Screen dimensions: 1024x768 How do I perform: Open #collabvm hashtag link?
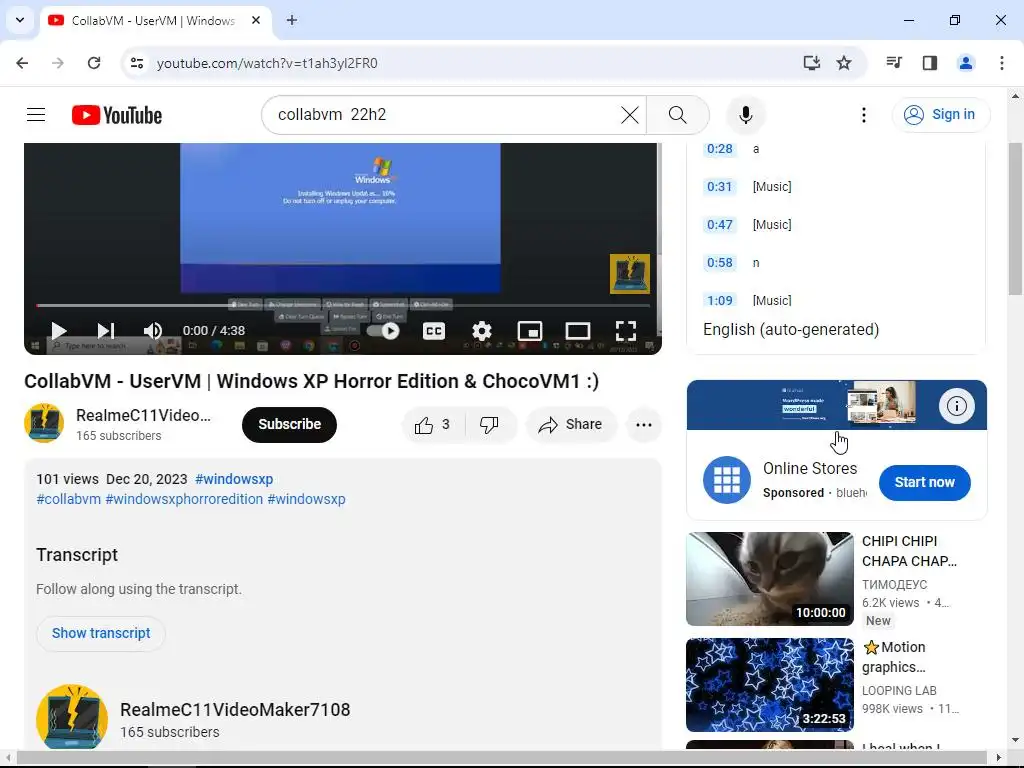click(x=69, y=500)
